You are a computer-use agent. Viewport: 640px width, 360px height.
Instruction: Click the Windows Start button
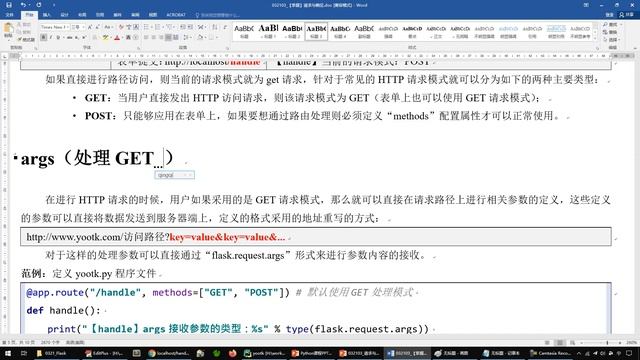[x=8, y=353]
